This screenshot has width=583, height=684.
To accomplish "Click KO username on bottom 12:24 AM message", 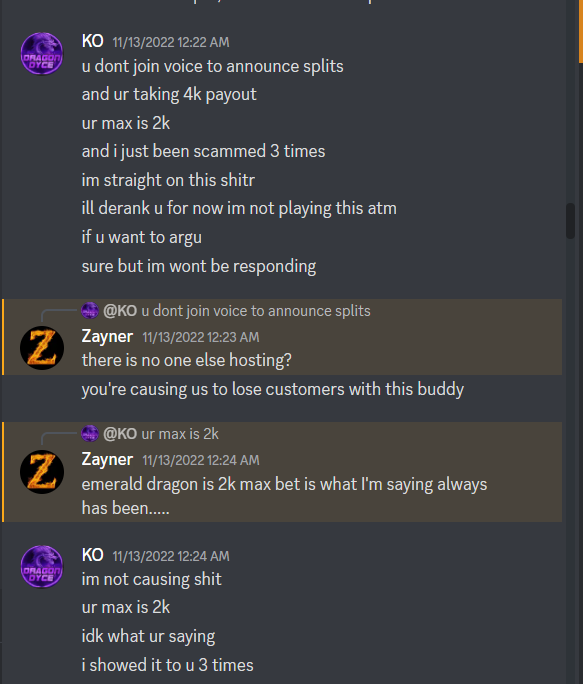I will 93,555.
